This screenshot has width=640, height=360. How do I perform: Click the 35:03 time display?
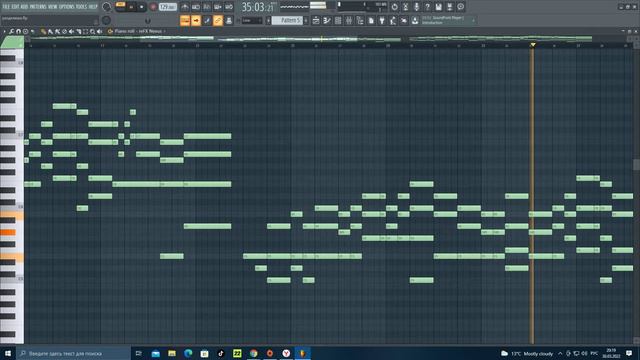[257, 7]
